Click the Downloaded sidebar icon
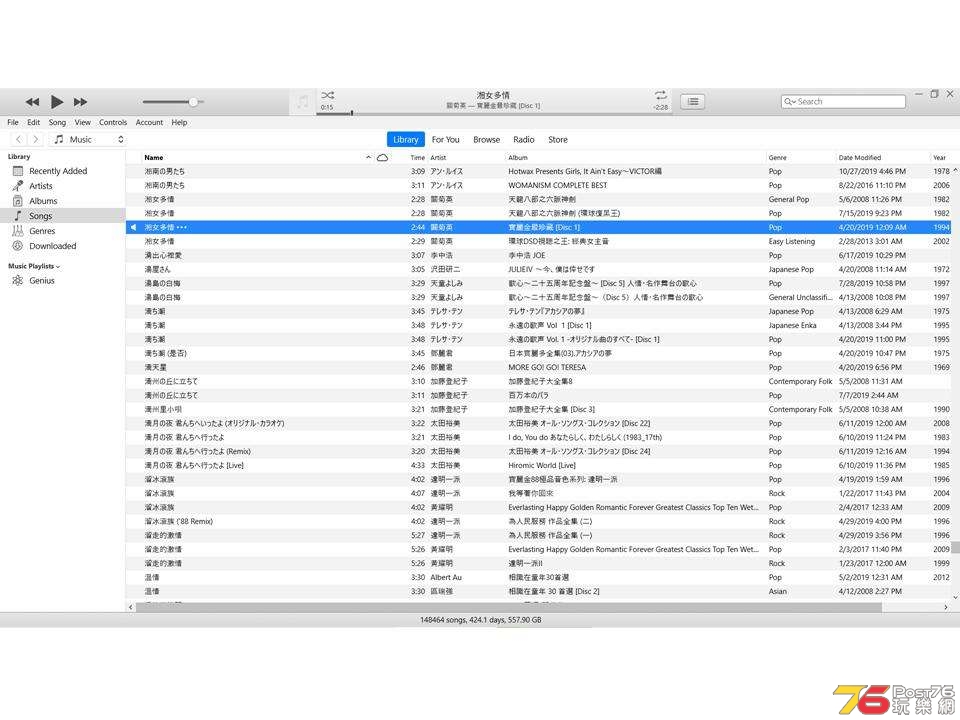The height and width of the screenshot is (720, 960). pyautogui.click(x=18, y=246)
